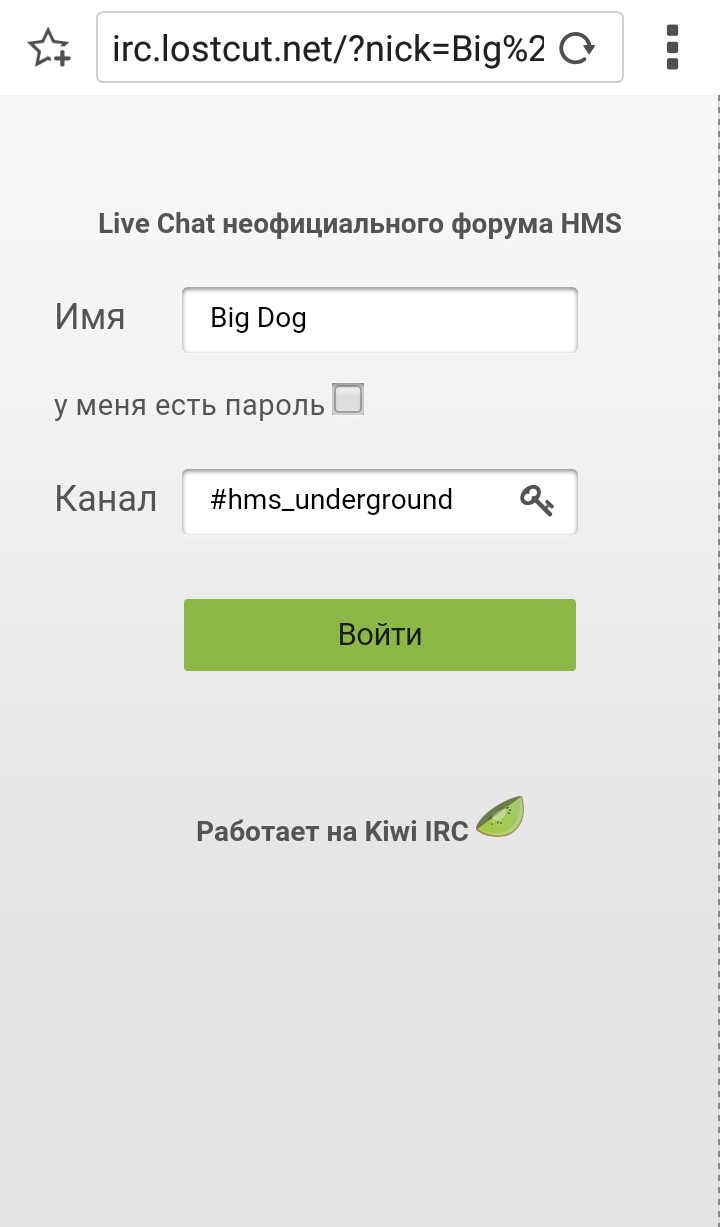Viewport: 720px width, 1227px height.
Task: Enable the "у меня есть пароль" checkbox
Action: pos(348,400)
